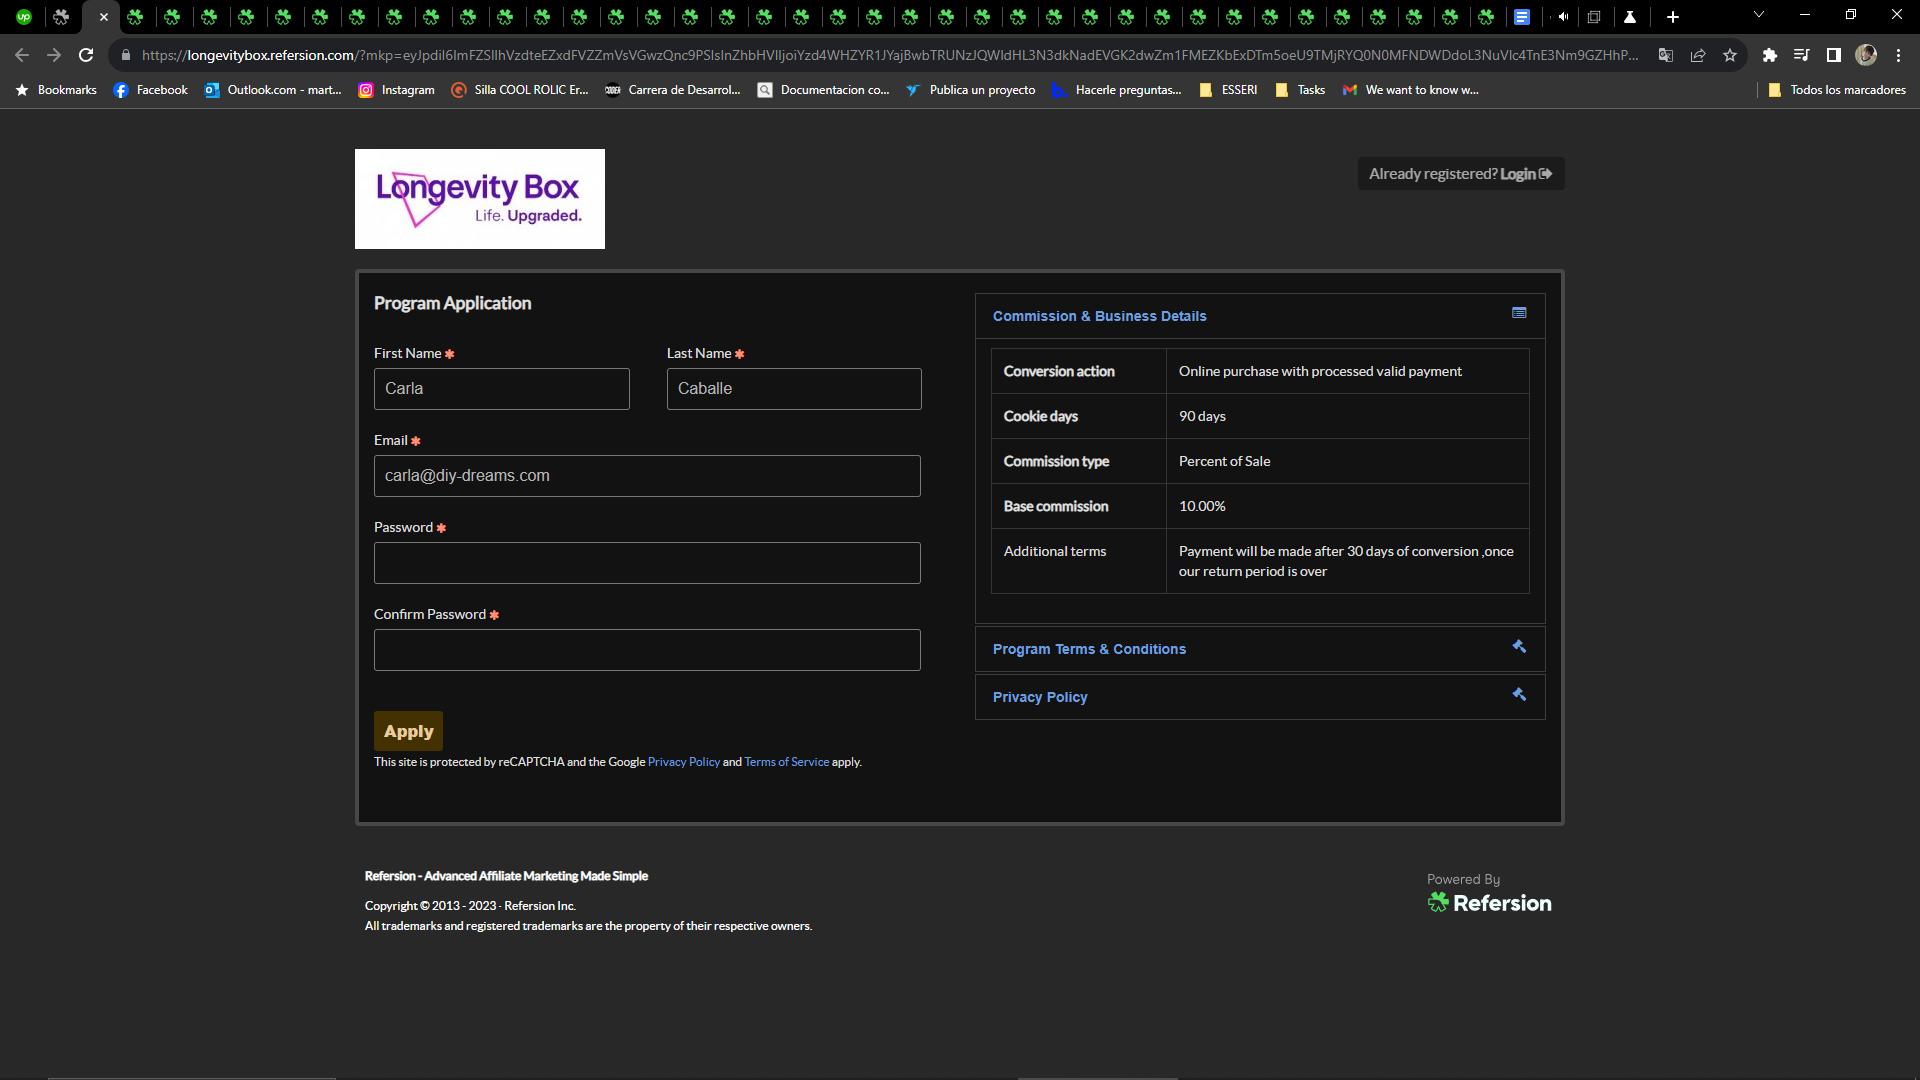The width and height of the screenshot is (1920, 1080).
Task: Click the First Name field
Action: click(x=502, y=389)
